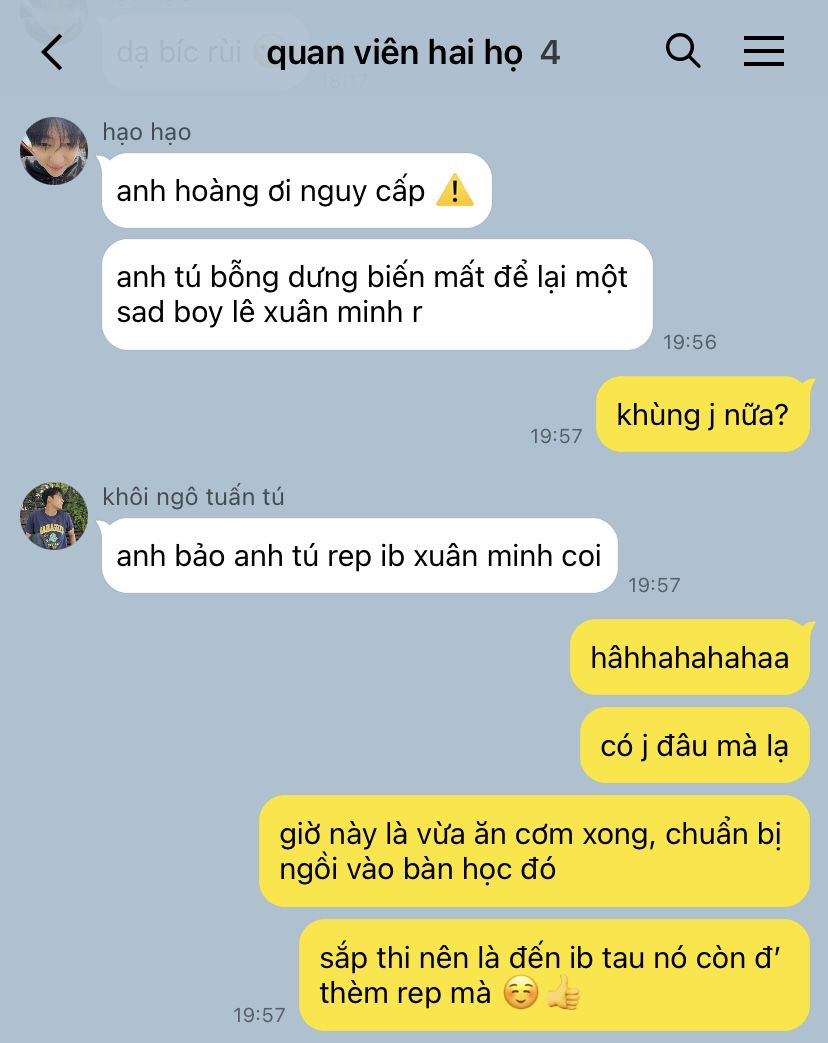Open hạo hạo's profile avatar
This screenshot has height=1043, width=828.
click(x=54, y=151)
